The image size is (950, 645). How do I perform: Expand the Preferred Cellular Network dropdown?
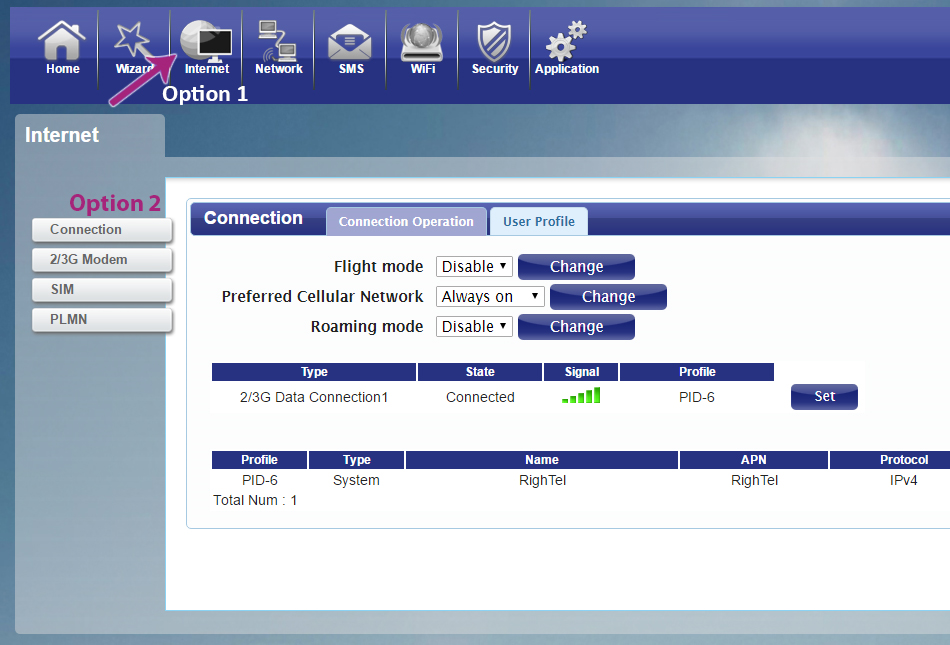pyautogui.click(x=491, y=297)
